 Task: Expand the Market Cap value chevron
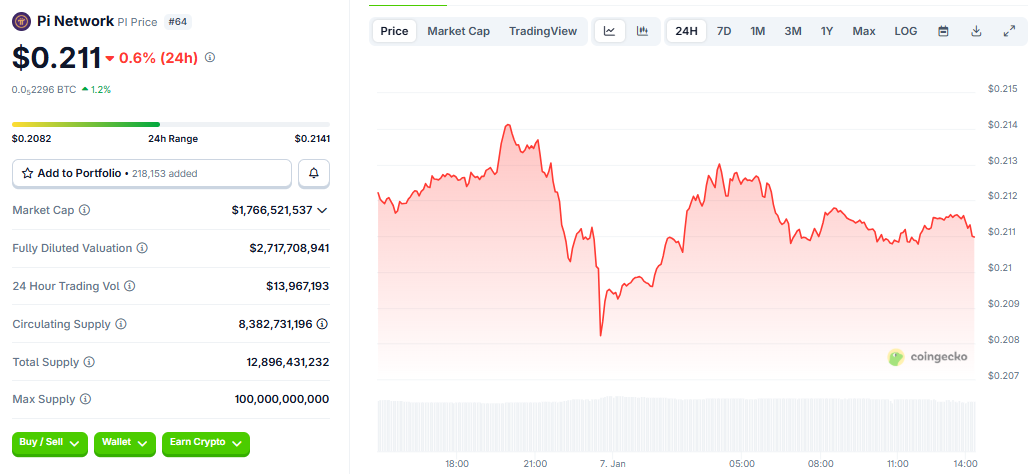(x=322, y=211)
